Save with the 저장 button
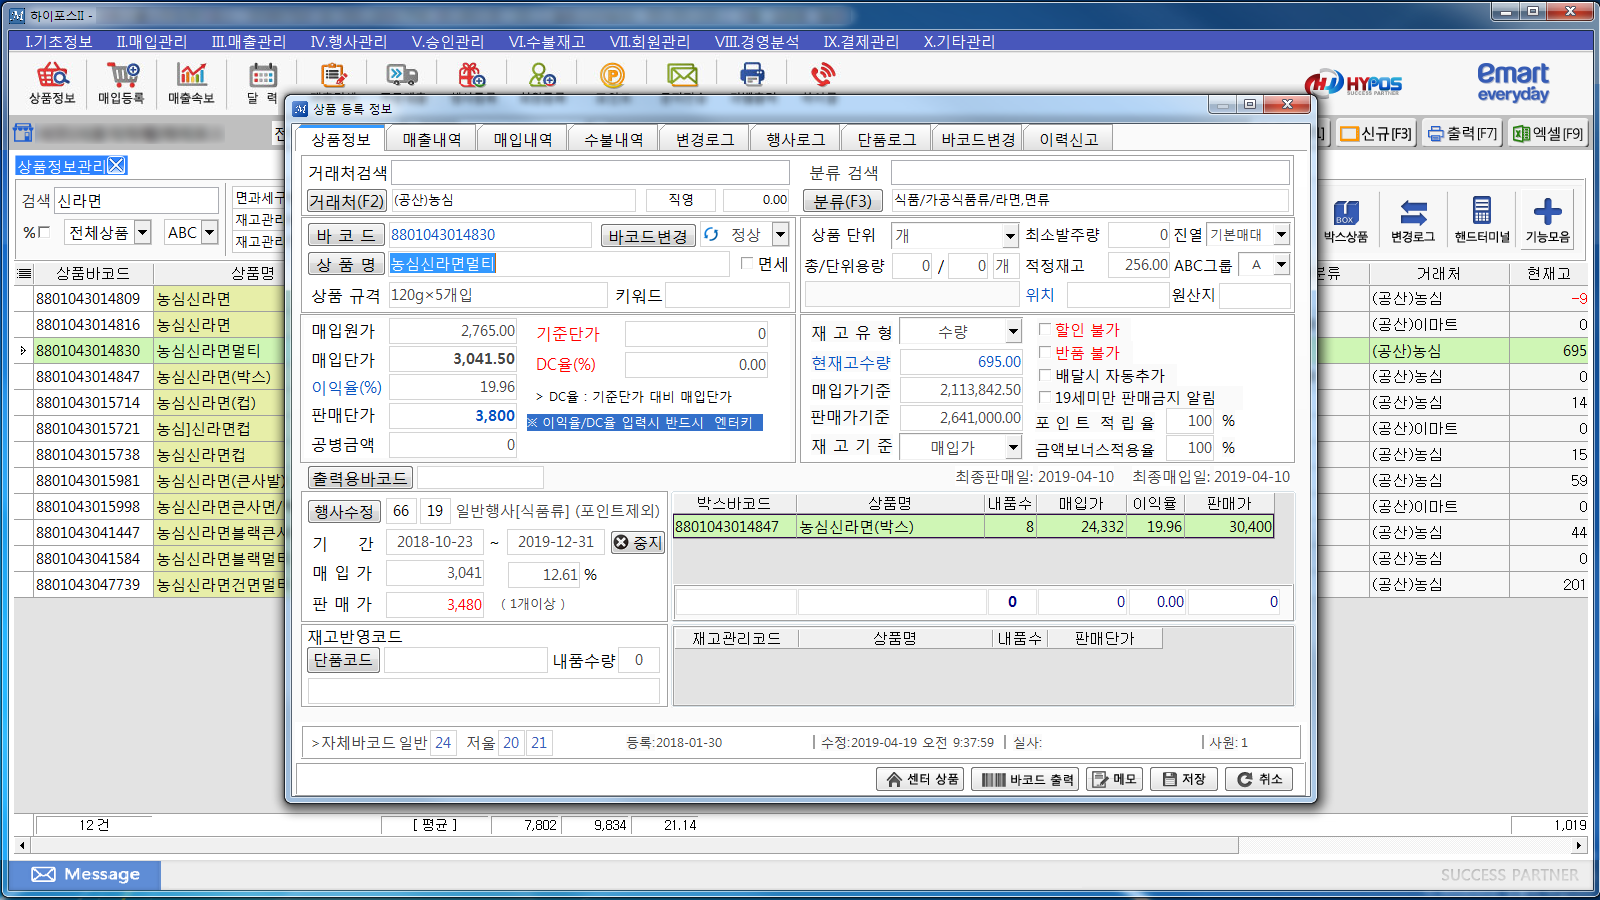Viewport: 1600px width, 900px height. (1184, 779)
